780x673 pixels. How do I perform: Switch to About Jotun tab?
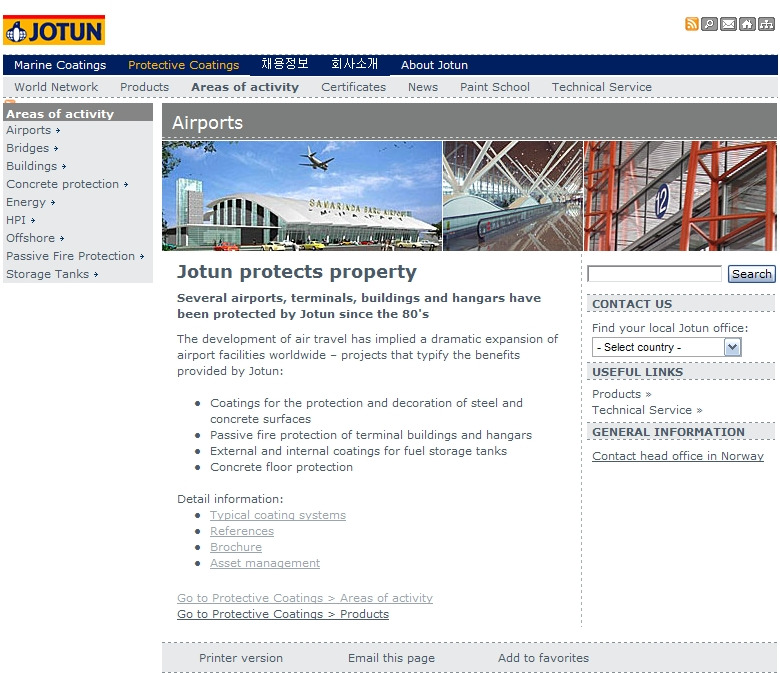[x=434, y=65]
